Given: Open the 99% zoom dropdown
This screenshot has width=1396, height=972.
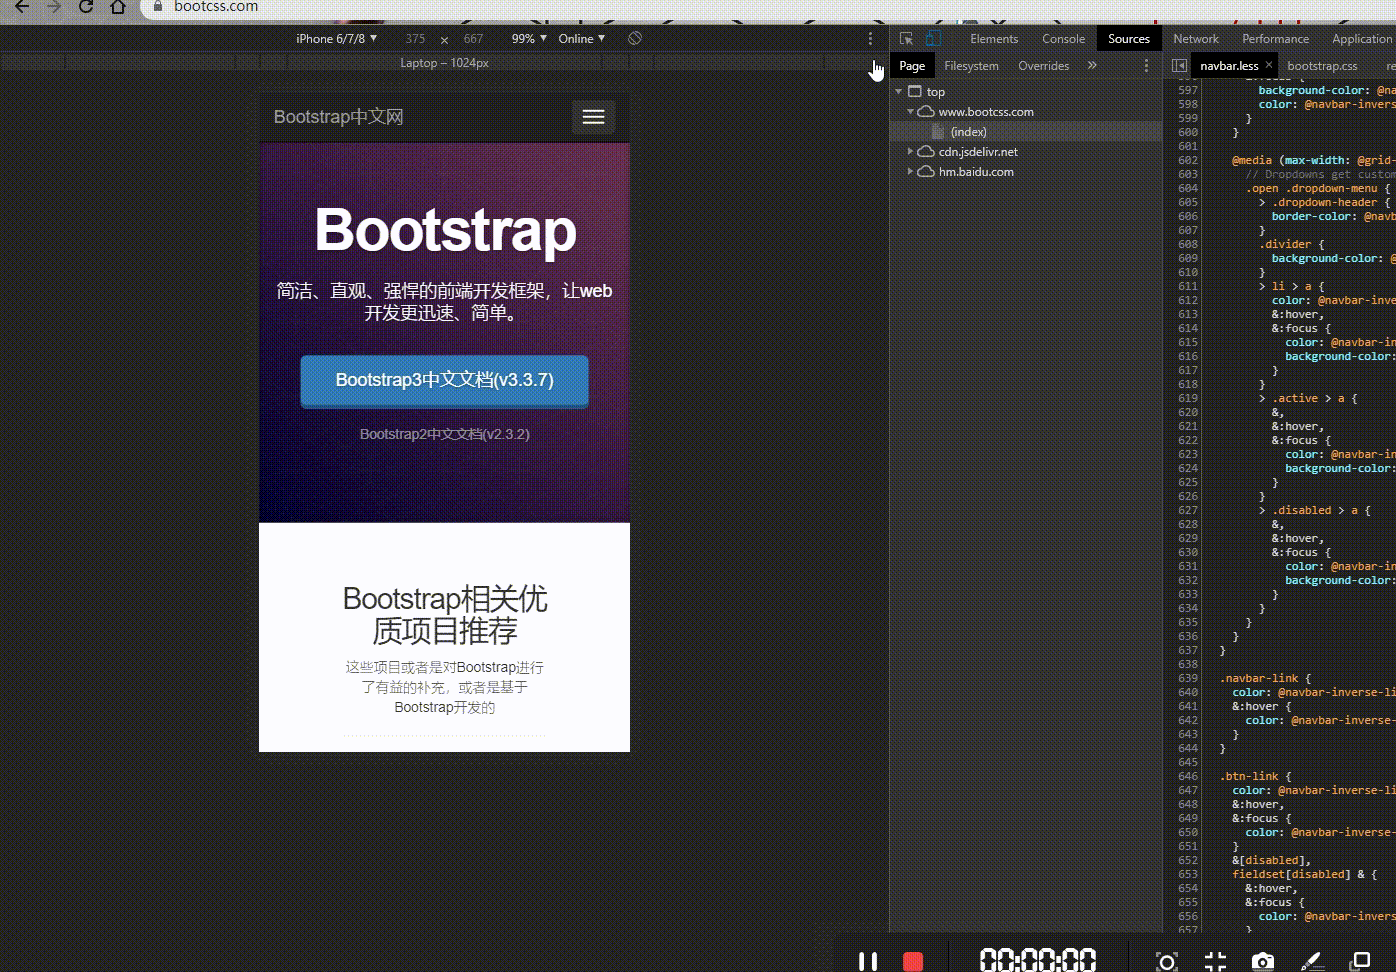Looking at the screenshot, I should [x=529, y=38].
